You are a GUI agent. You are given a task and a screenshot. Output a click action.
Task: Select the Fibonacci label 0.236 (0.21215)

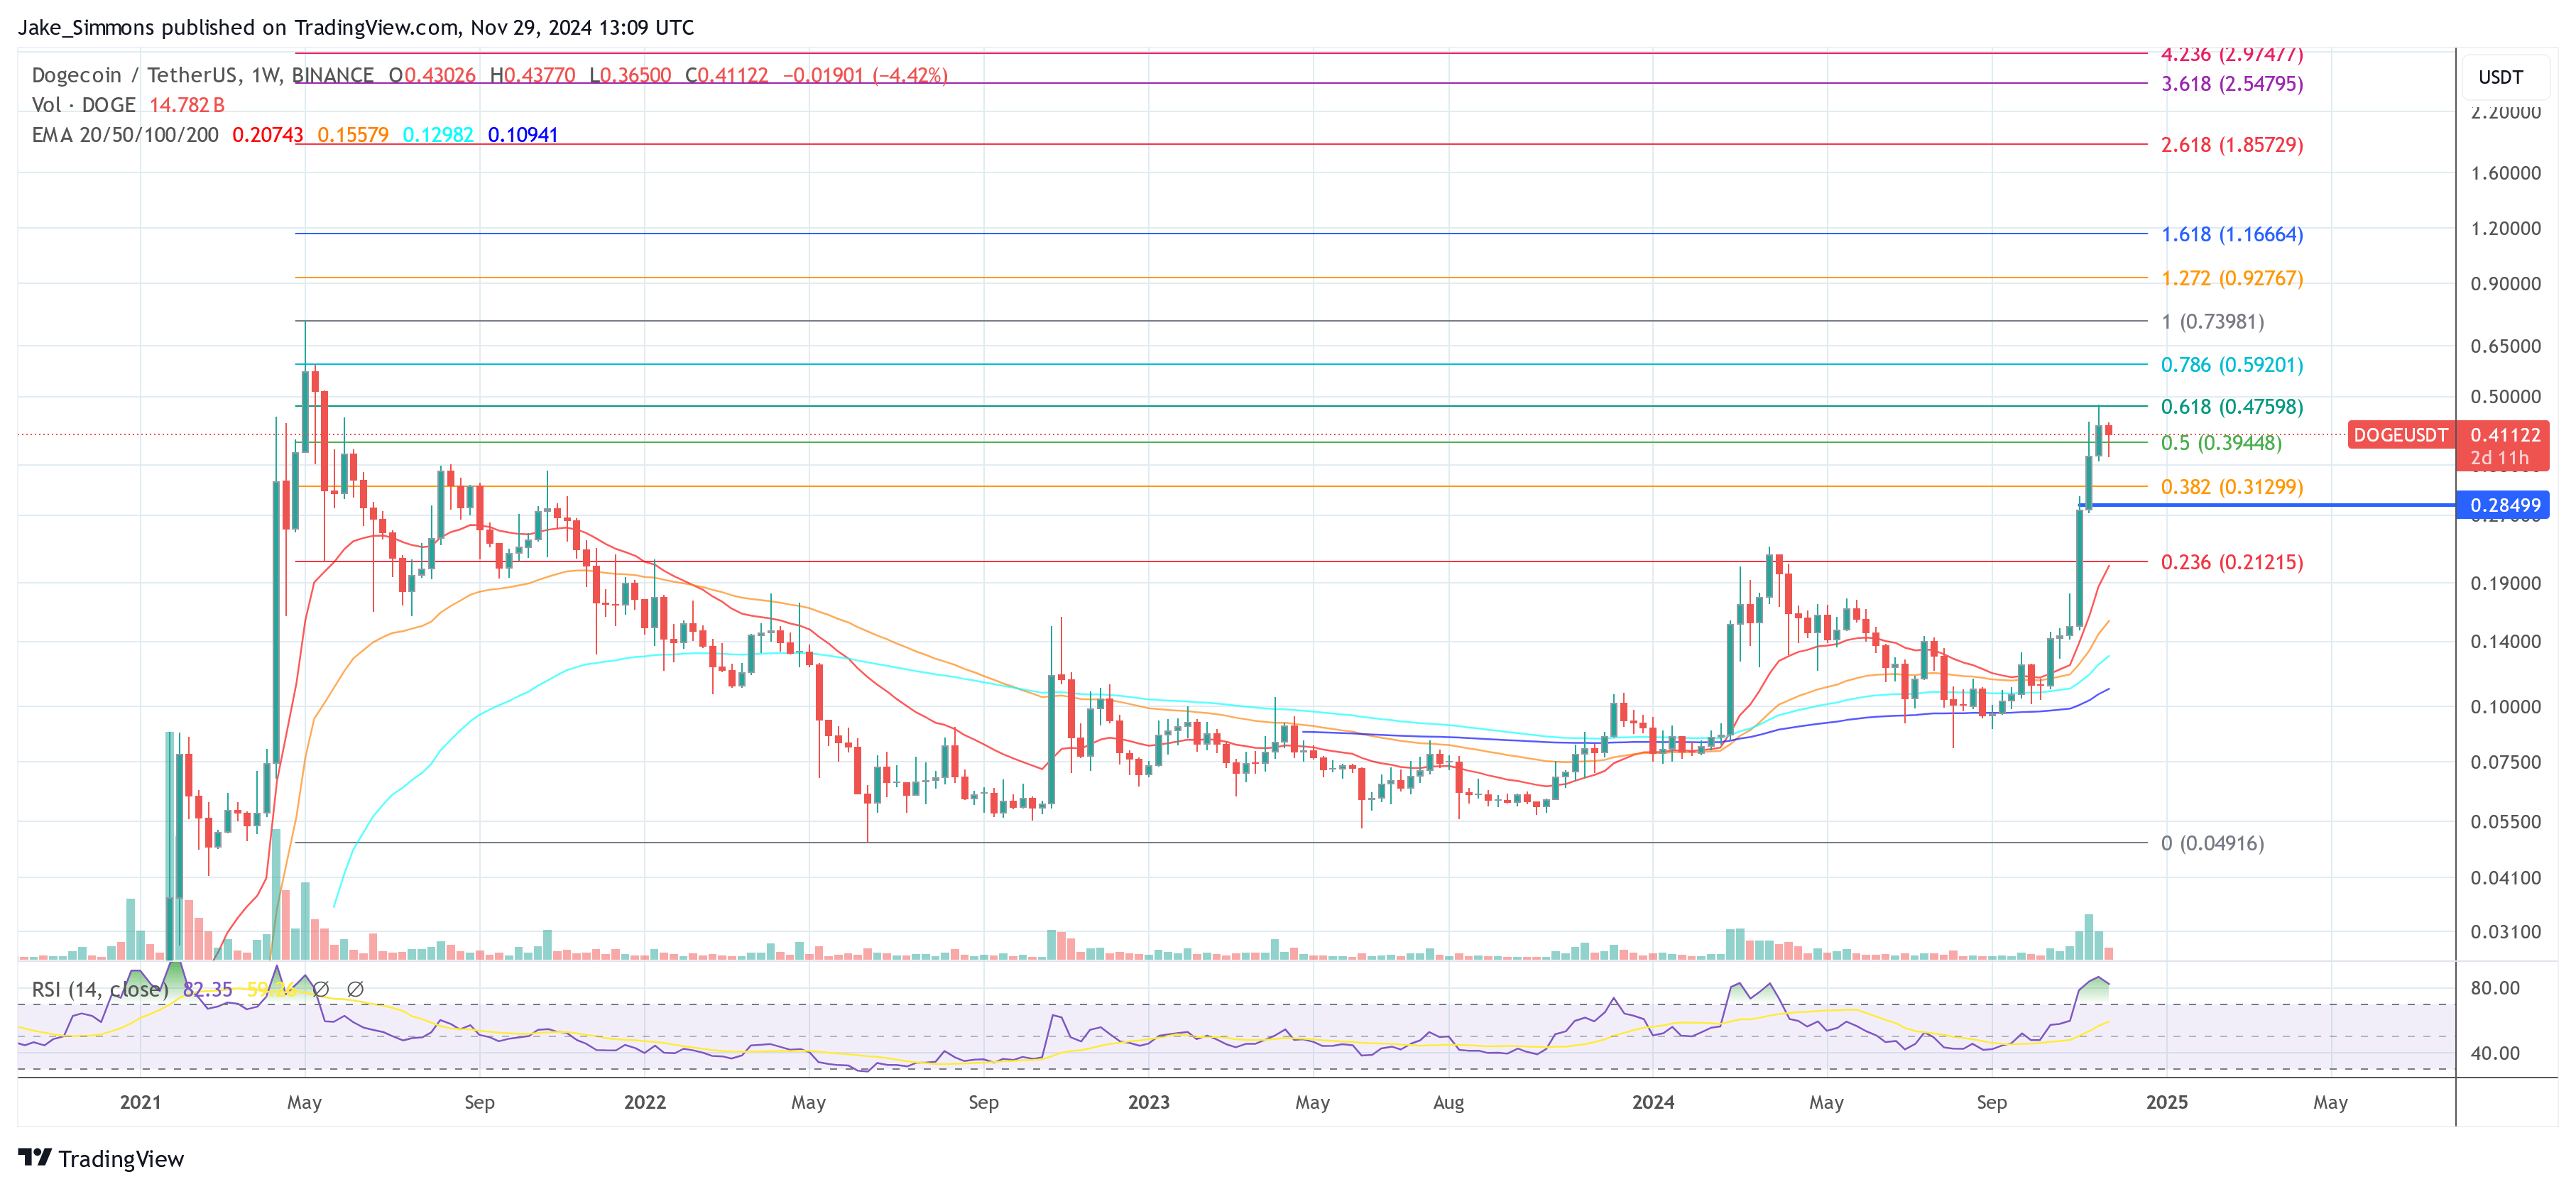pyautogui.click(x=2232, y=562)
